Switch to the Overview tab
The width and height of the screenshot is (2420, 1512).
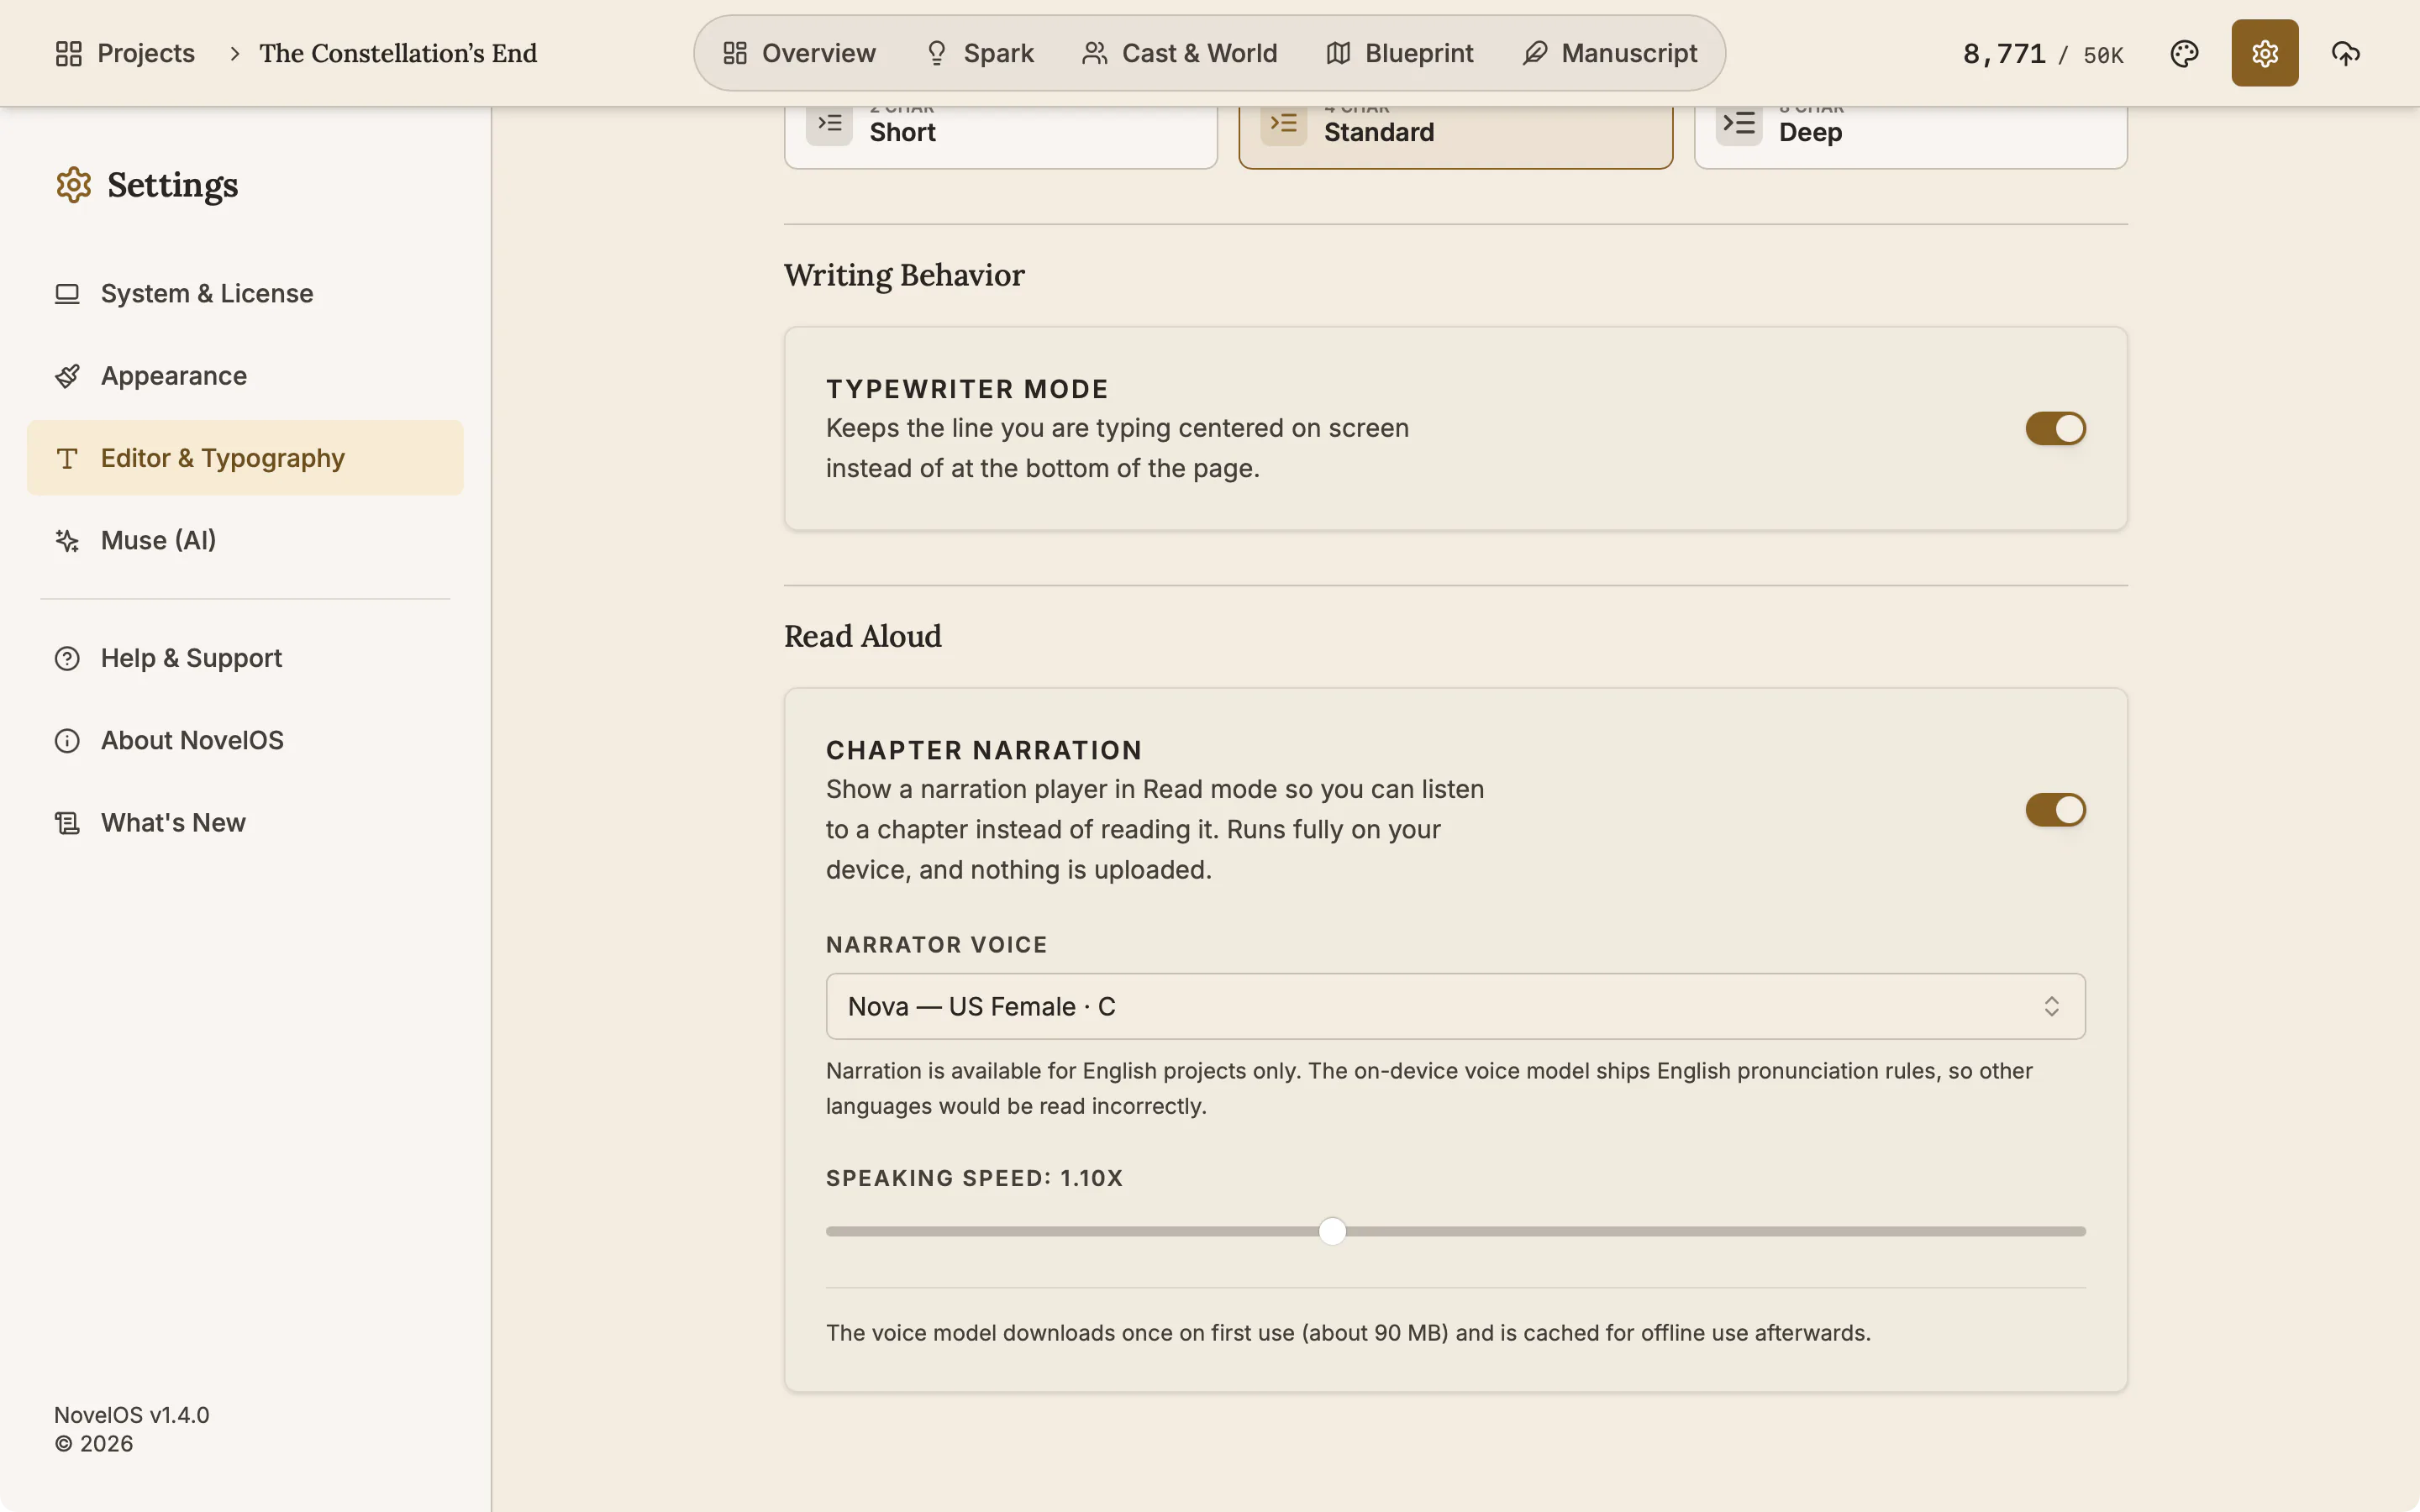[x=799, y=53]
